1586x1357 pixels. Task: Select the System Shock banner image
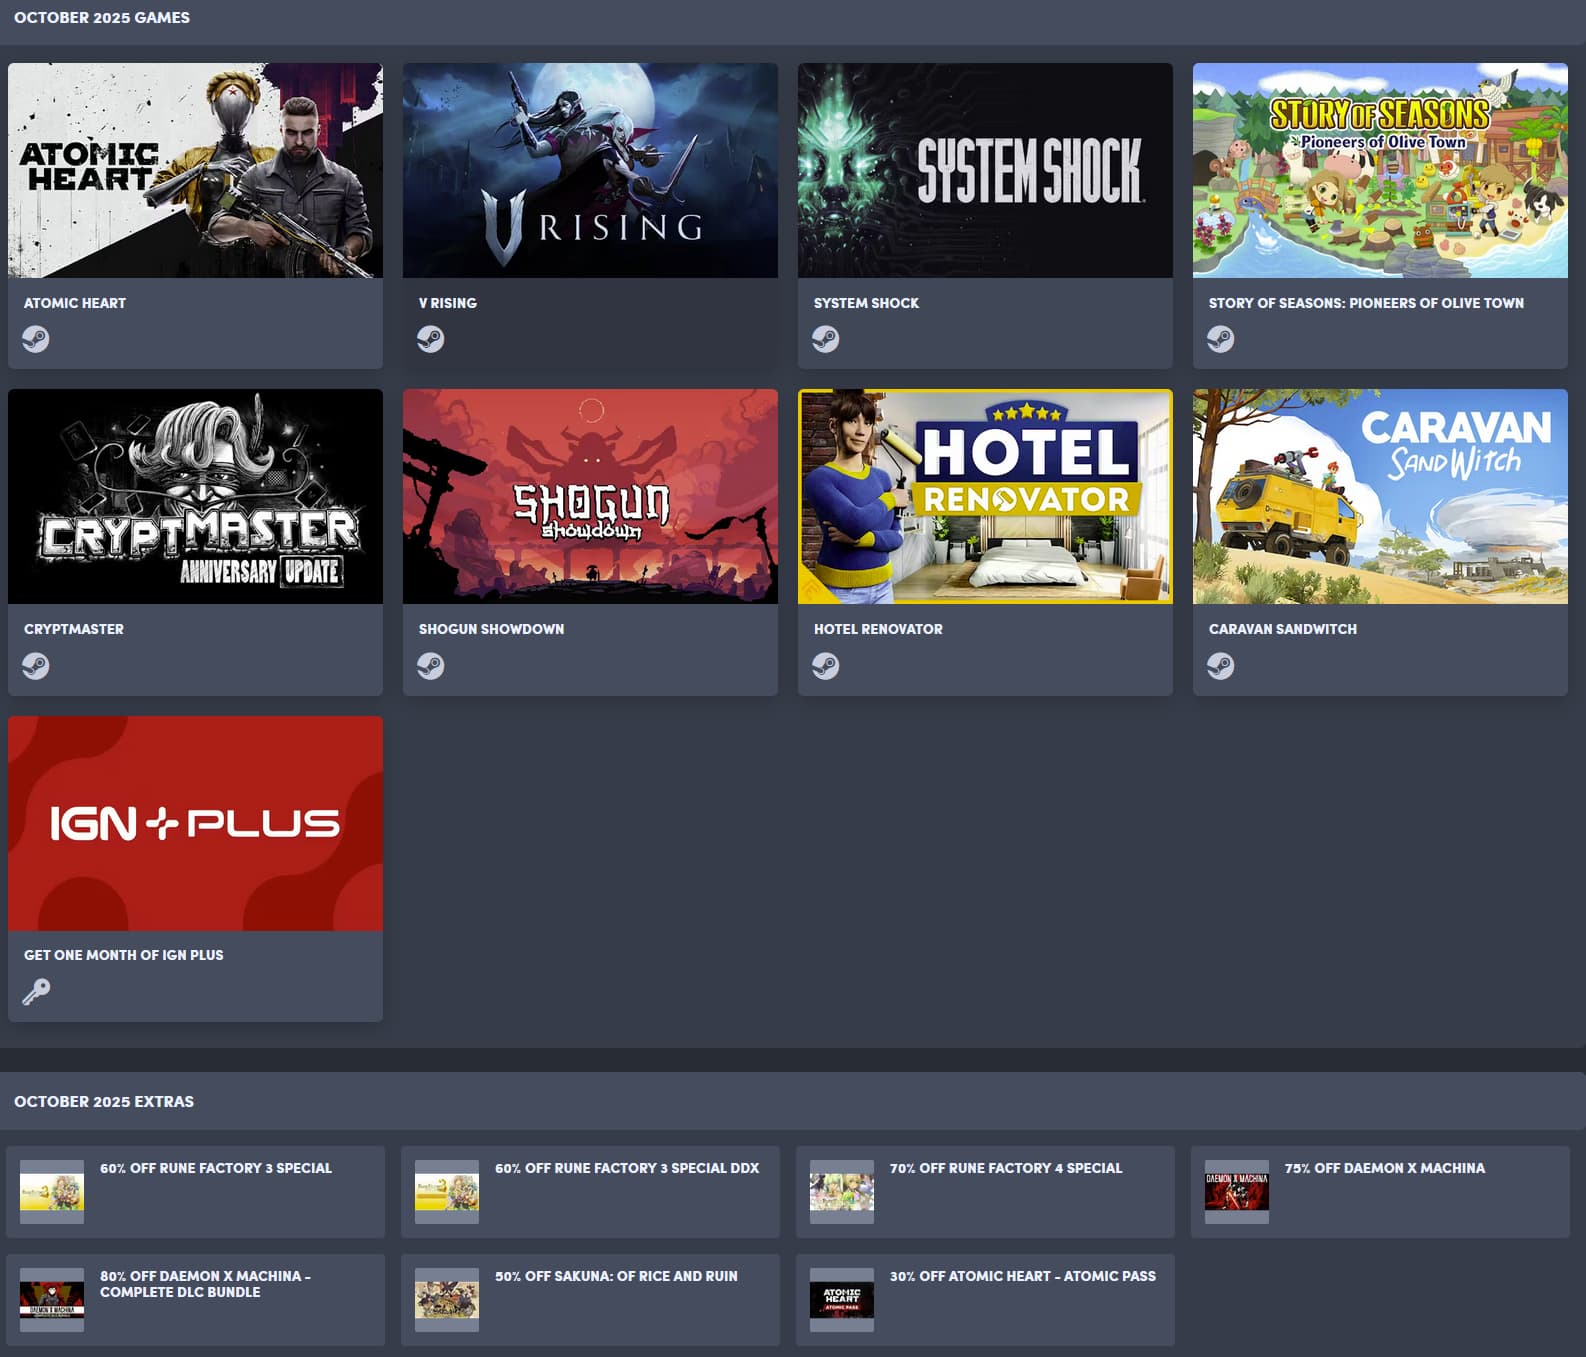[x=985, y=170]
